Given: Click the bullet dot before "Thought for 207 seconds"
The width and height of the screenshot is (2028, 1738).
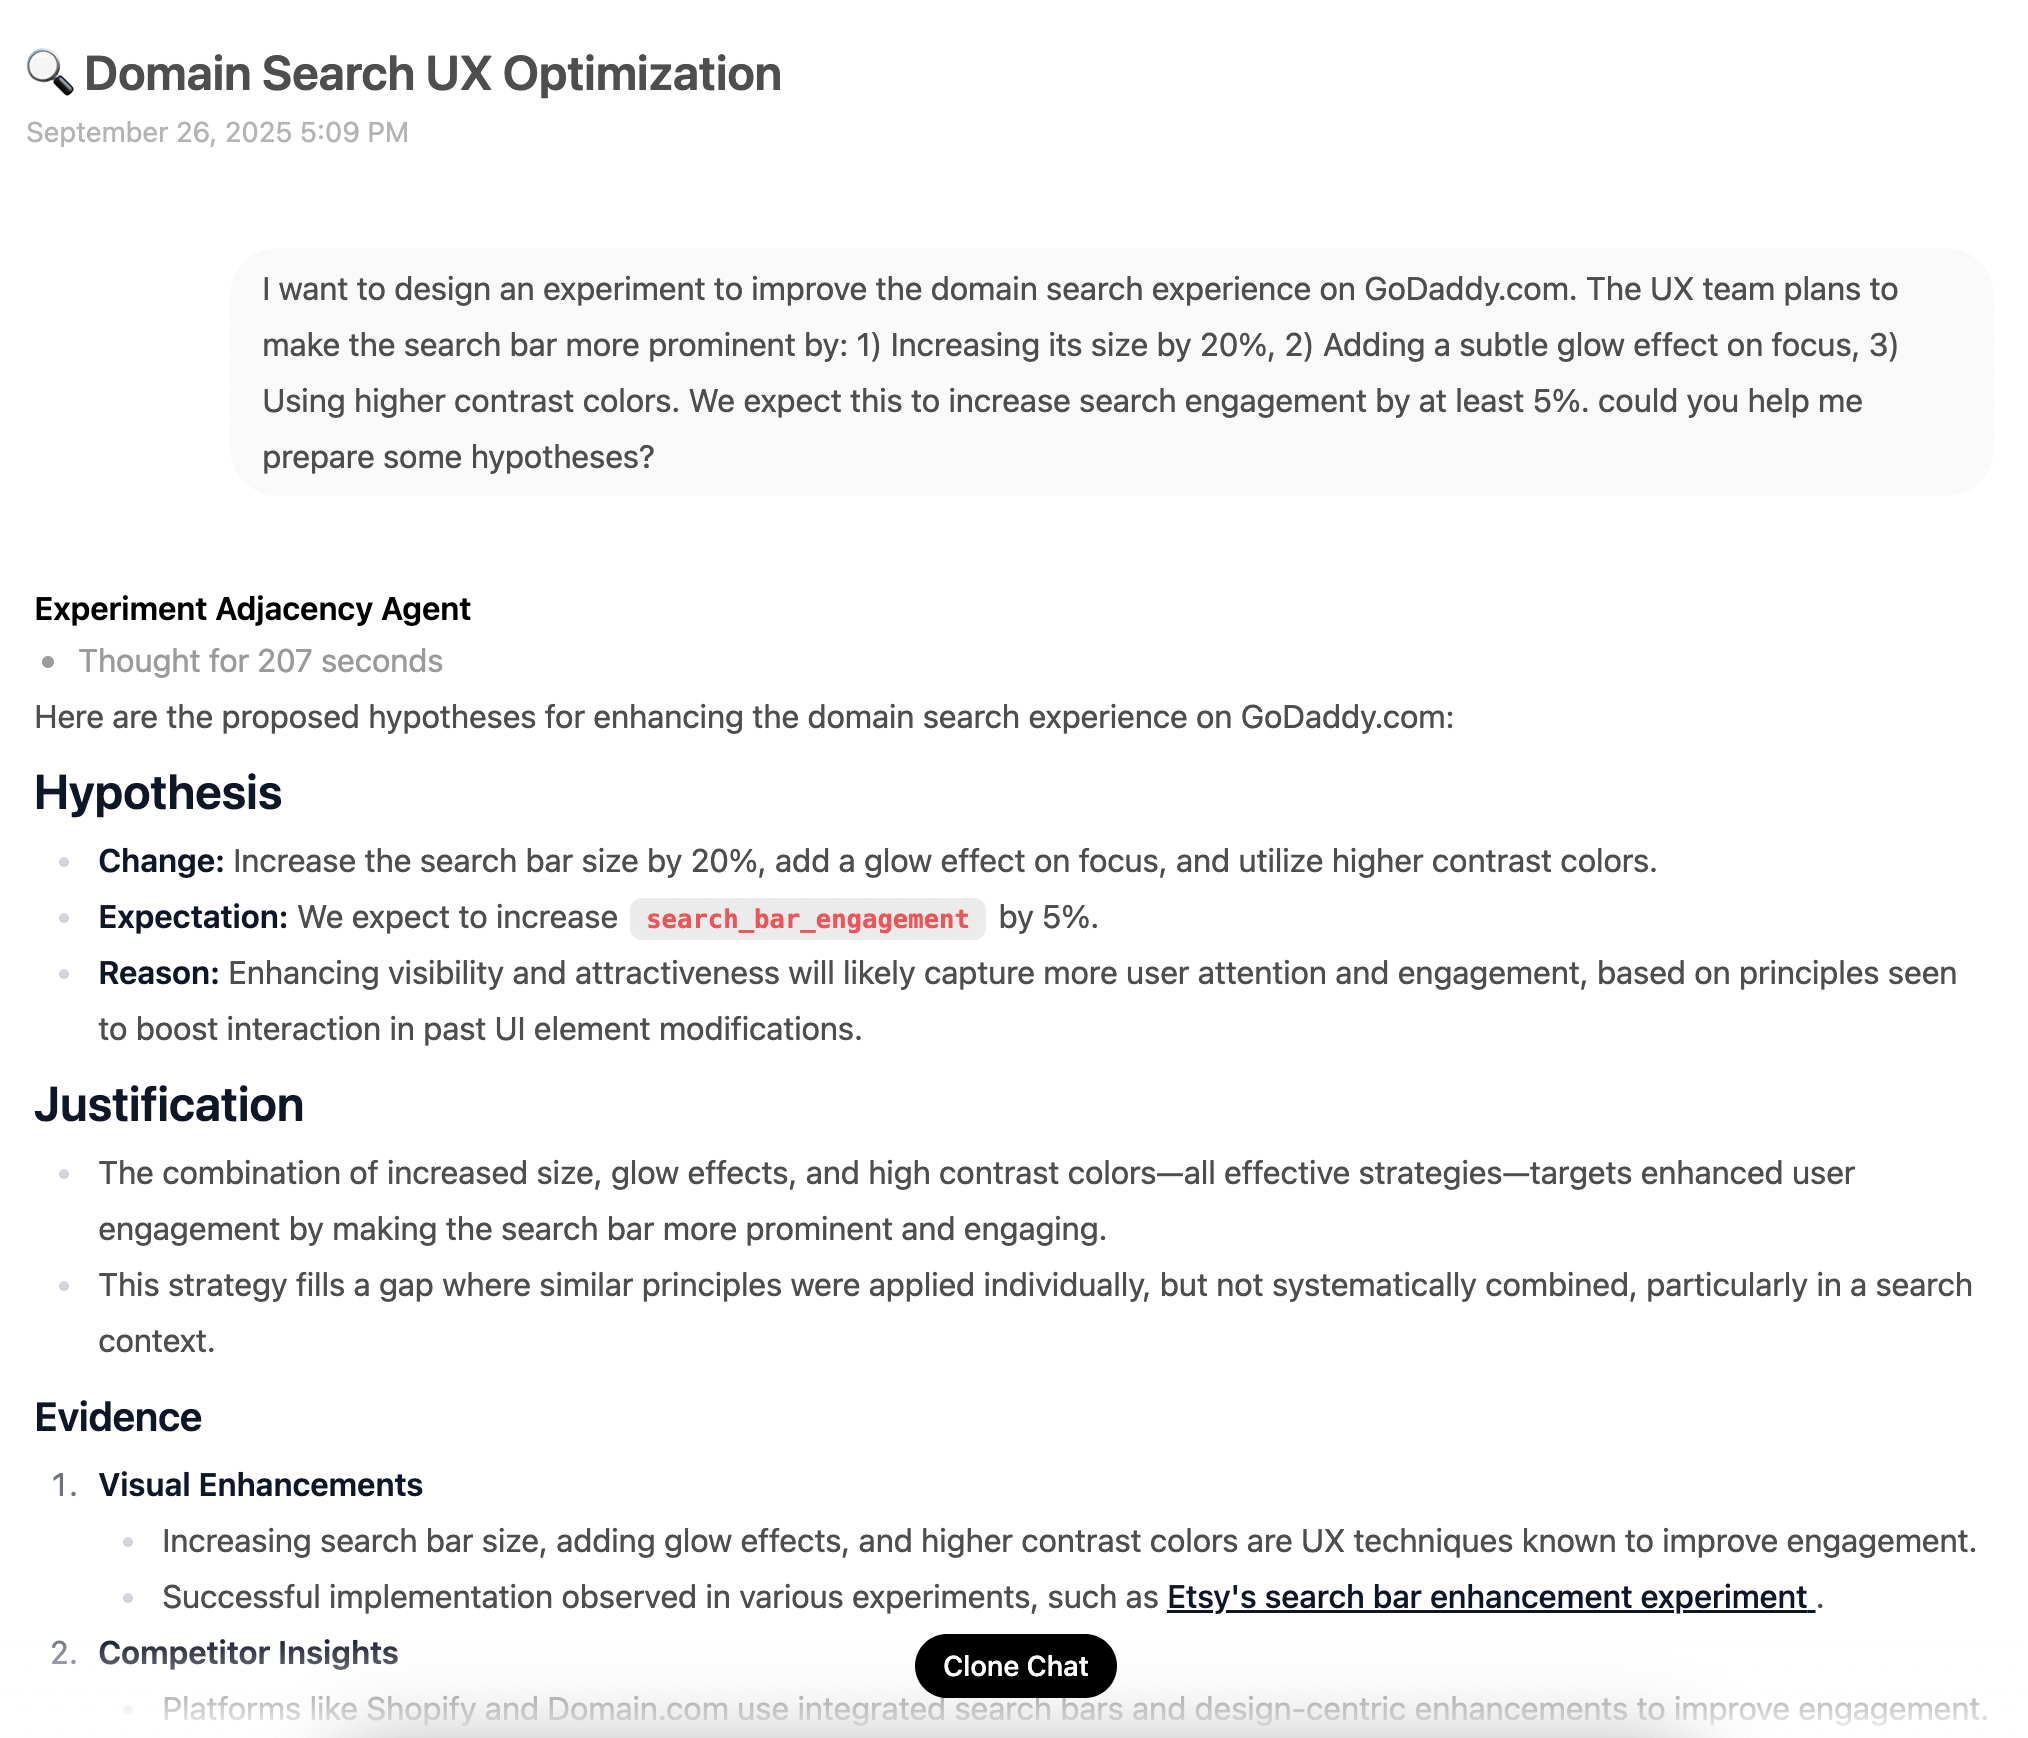Looking at the screenshot, I should coord(48,661).
